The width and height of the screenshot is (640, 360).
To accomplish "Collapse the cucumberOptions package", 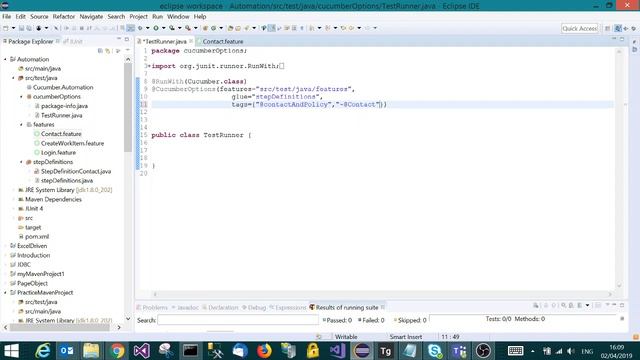I will point(21,97).
